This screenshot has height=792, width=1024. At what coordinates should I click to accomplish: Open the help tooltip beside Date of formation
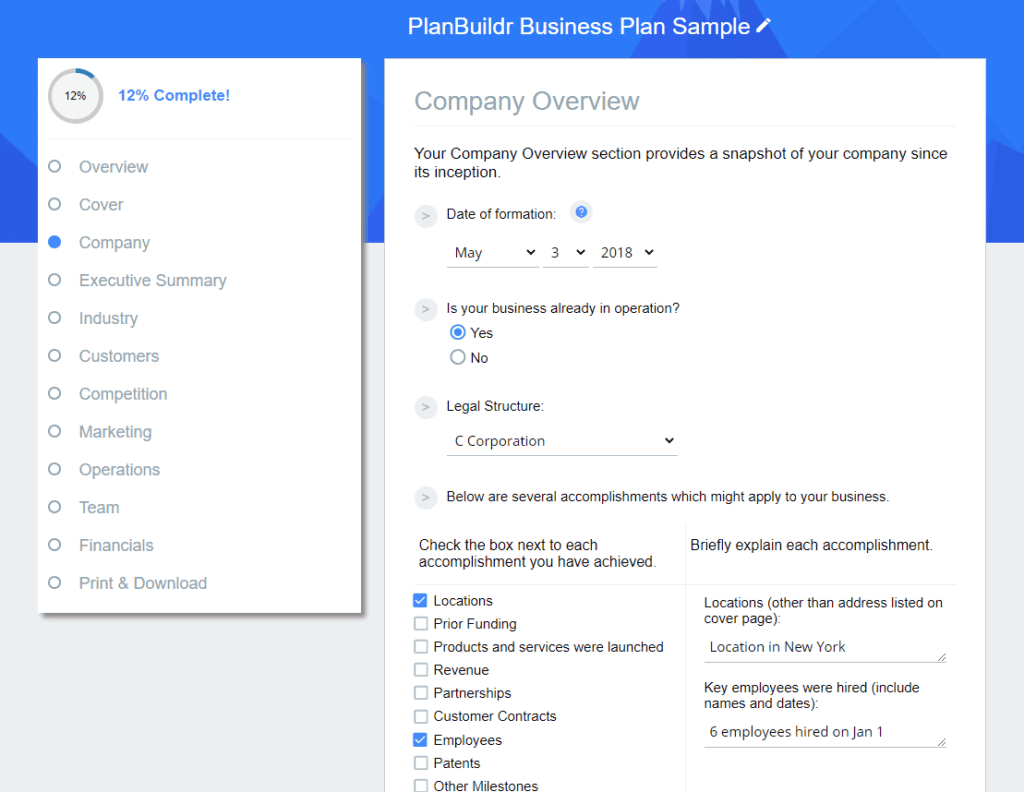(x=581, y=211)
